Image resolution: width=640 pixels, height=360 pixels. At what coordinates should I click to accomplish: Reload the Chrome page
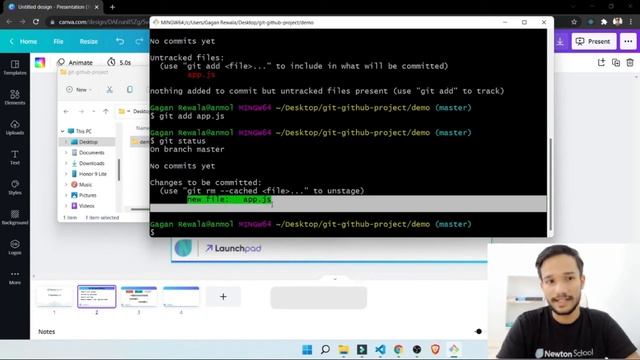click(x=36, y=22)
